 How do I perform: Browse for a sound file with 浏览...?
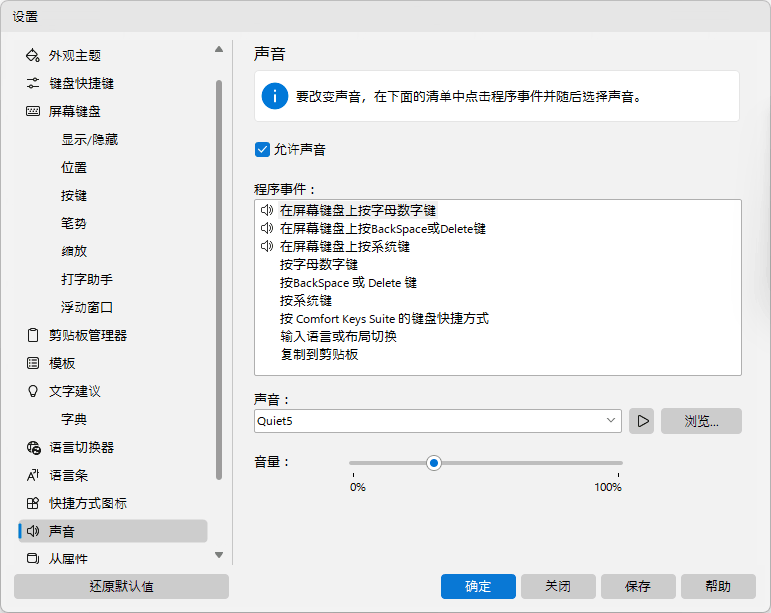(701, 421)
